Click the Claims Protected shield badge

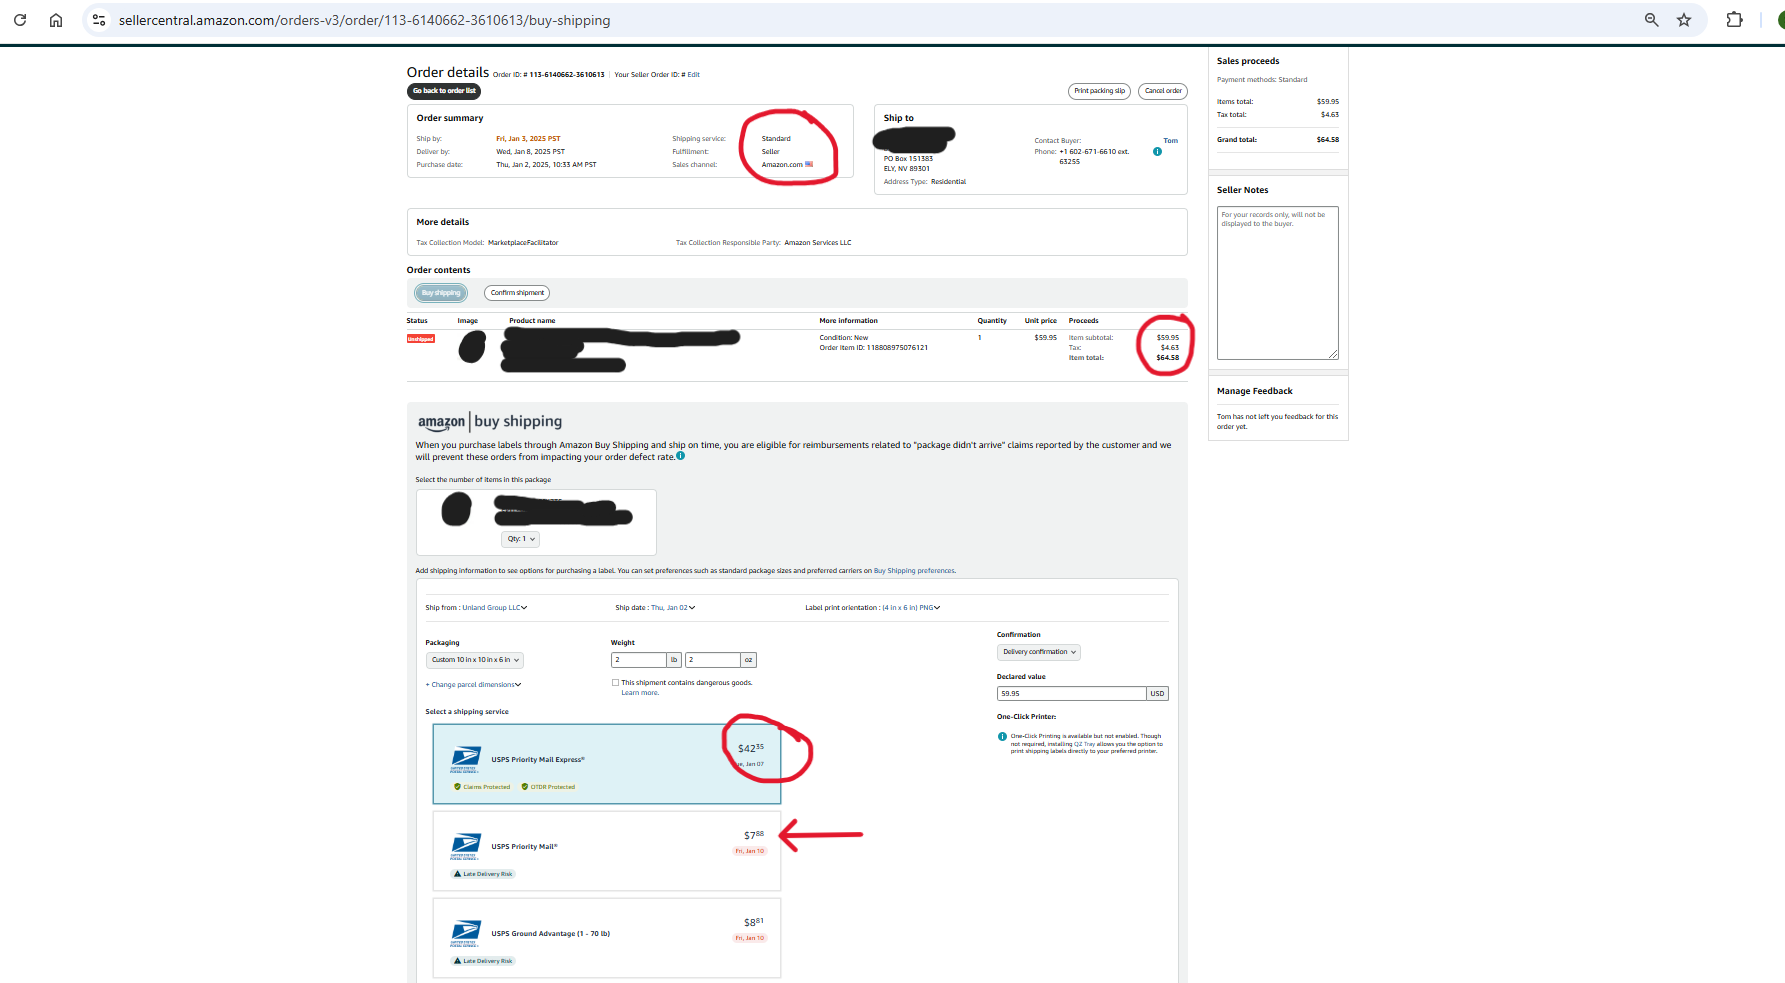[482, 787]
